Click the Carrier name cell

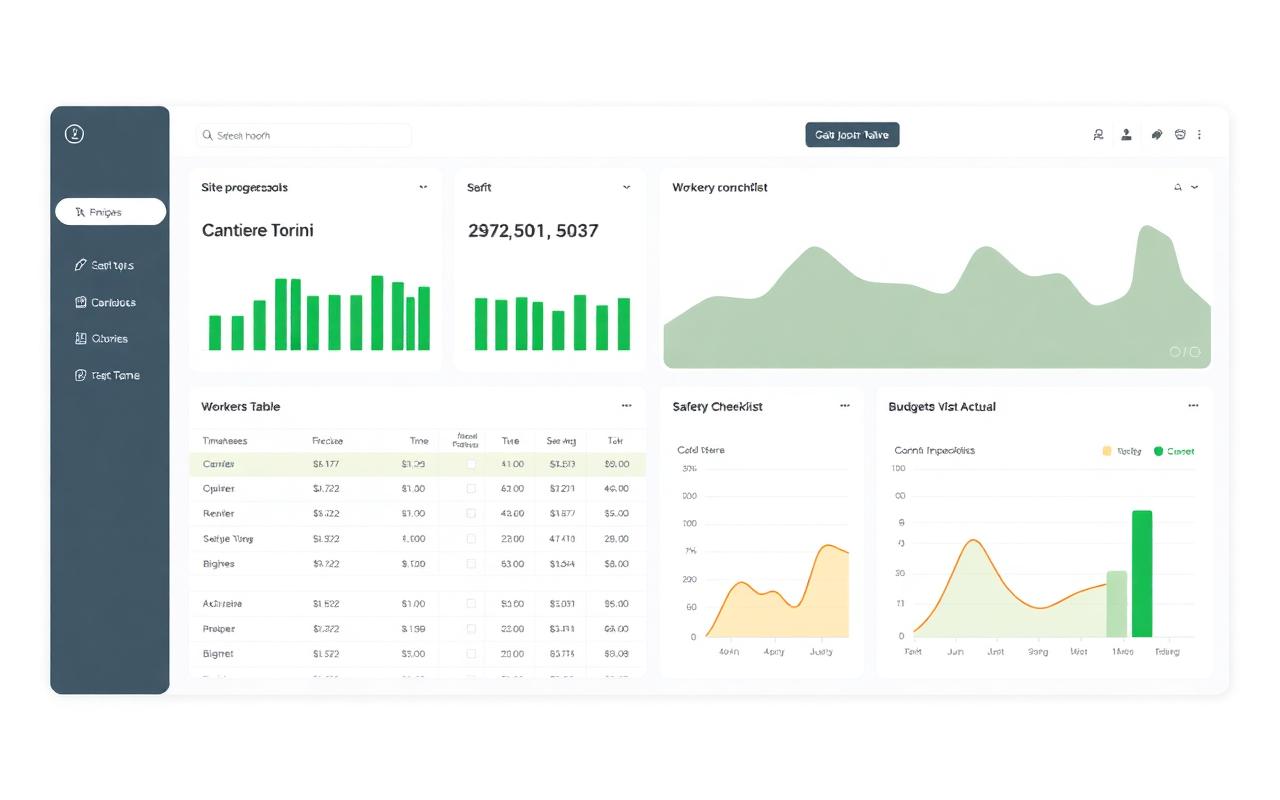[x=218, y=464]
